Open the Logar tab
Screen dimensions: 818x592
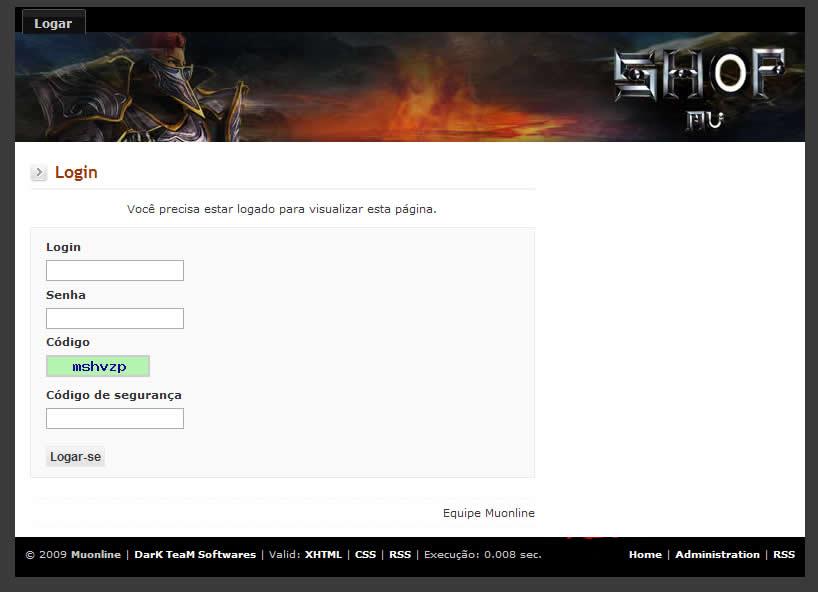(x=53, y=23)
